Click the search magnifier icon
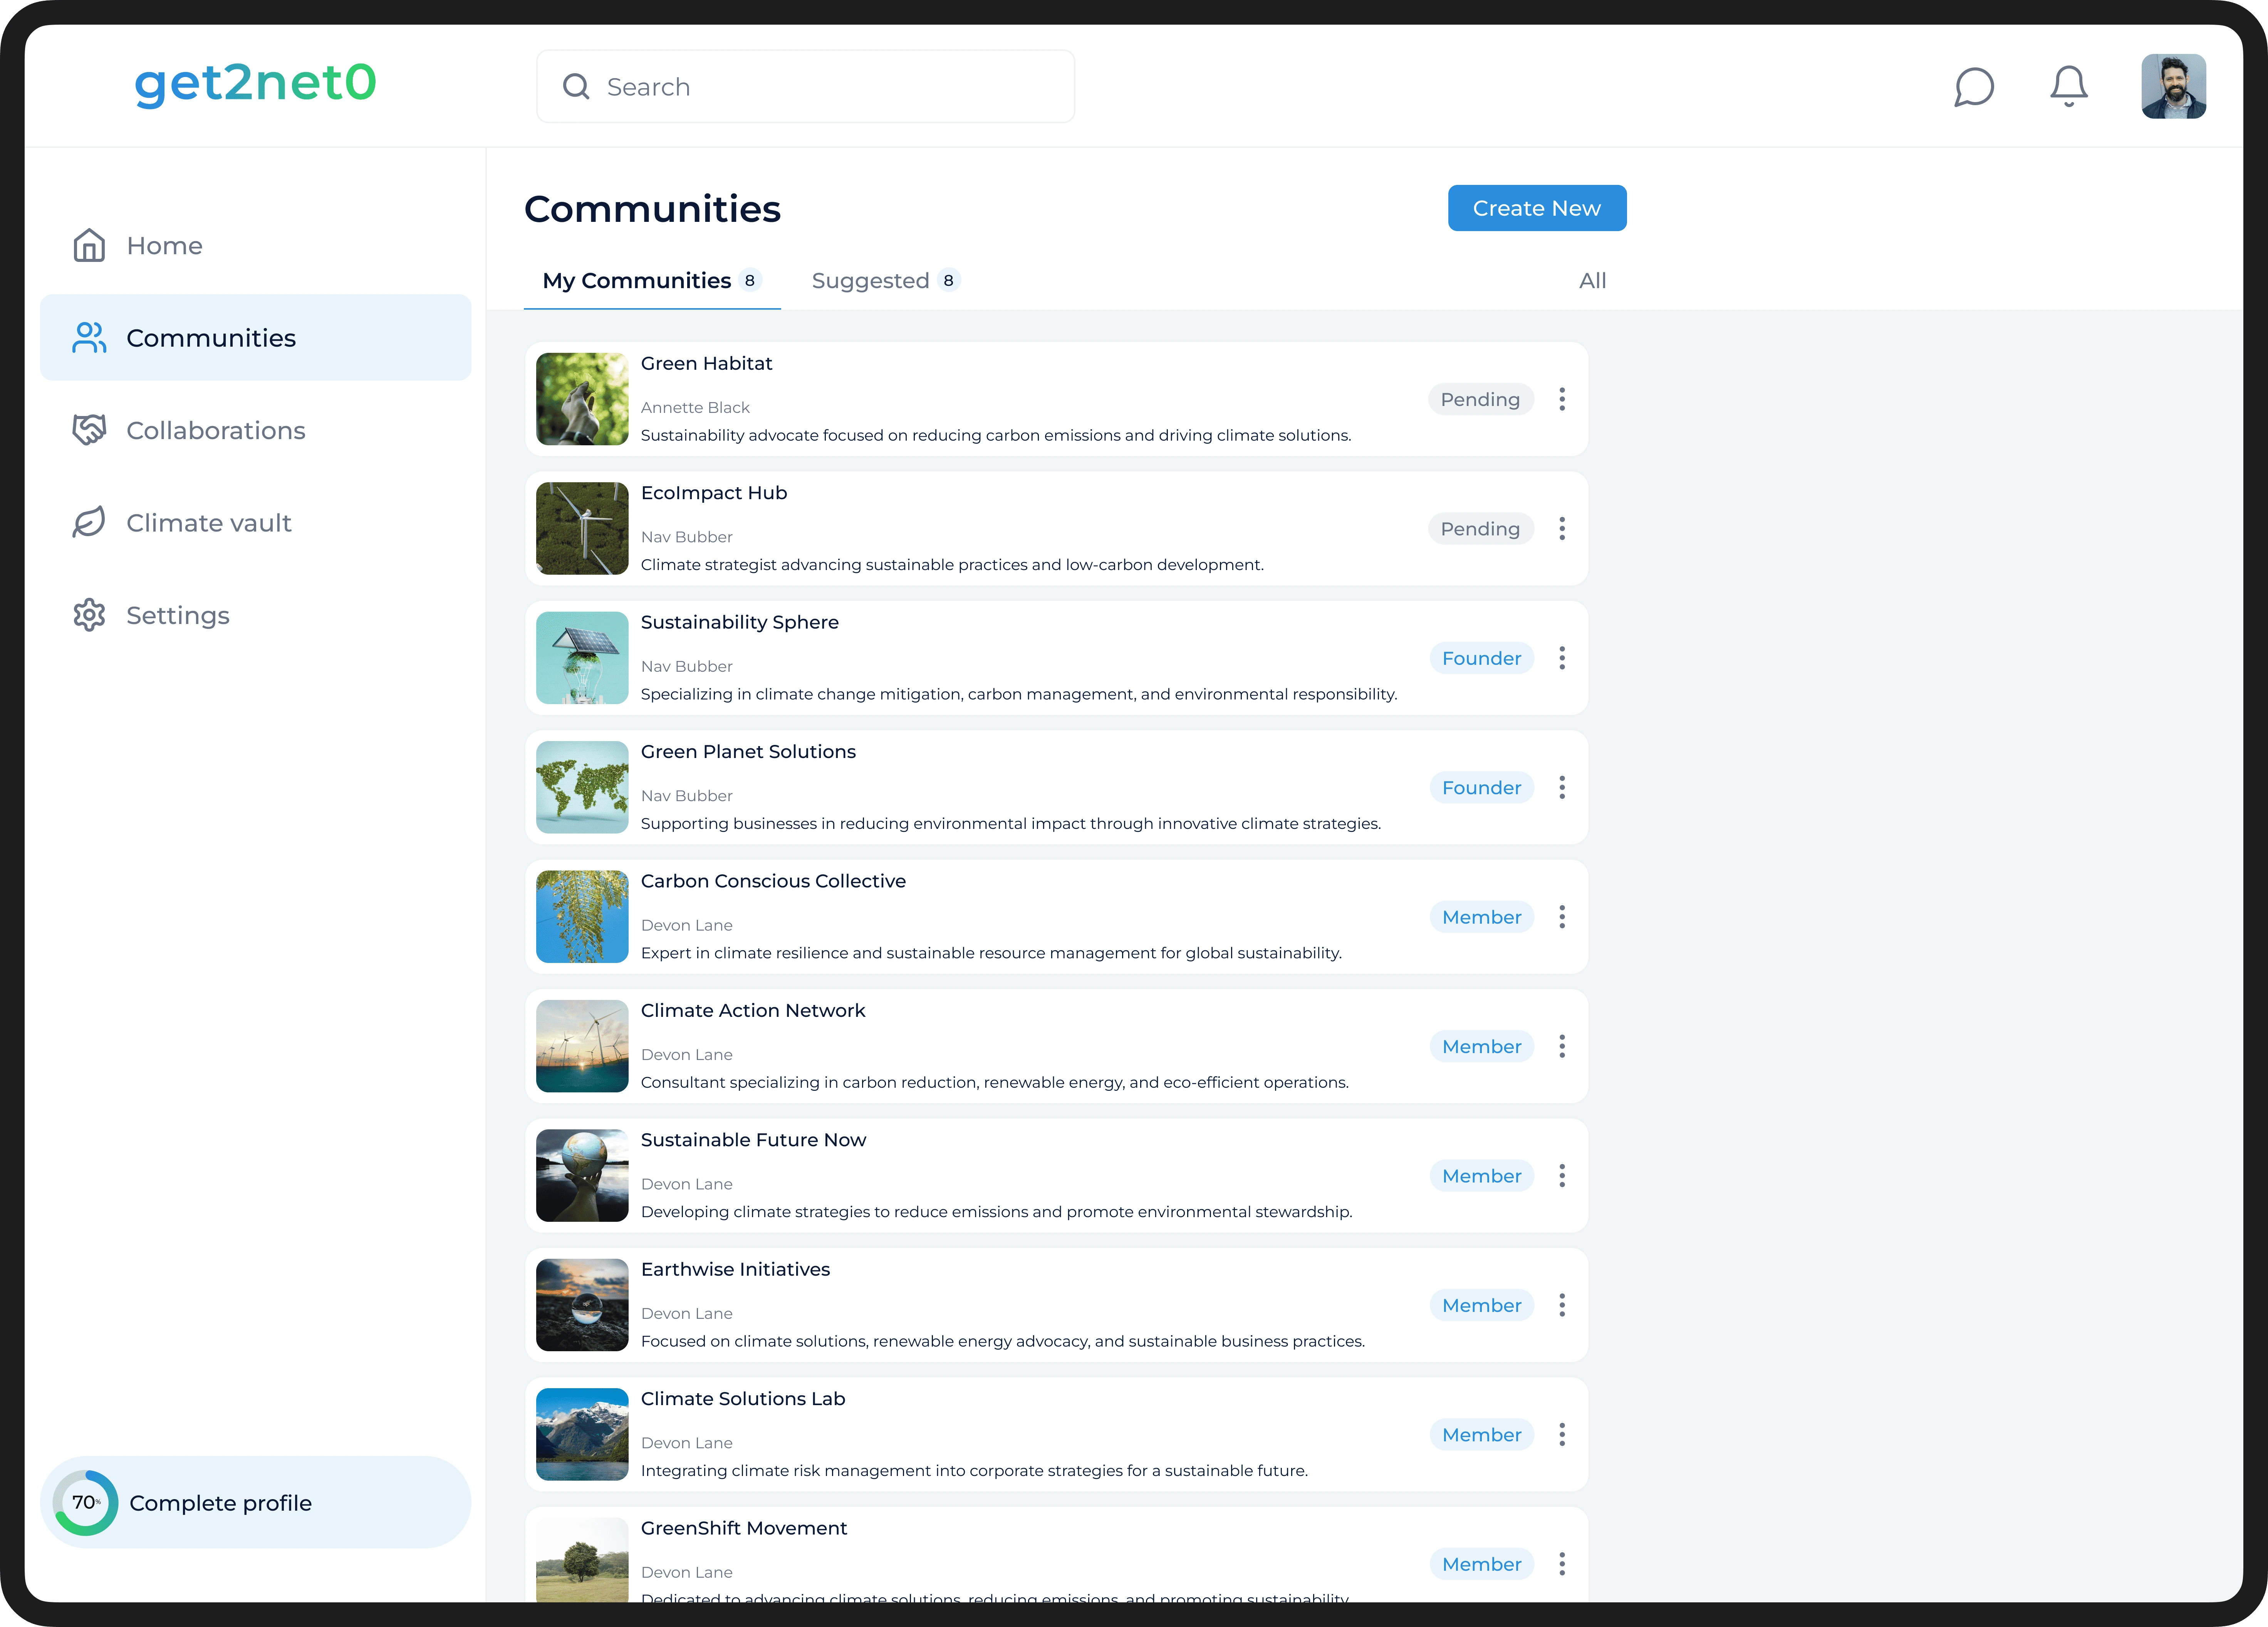 coord(576,87)
